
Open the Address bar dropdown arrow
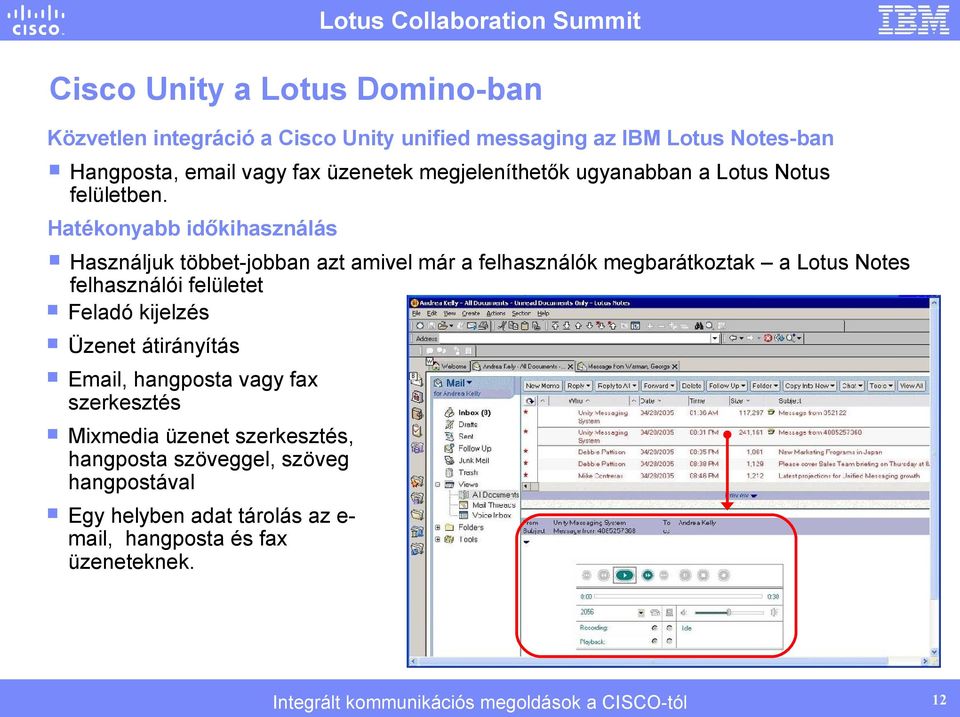pos(714,338)
